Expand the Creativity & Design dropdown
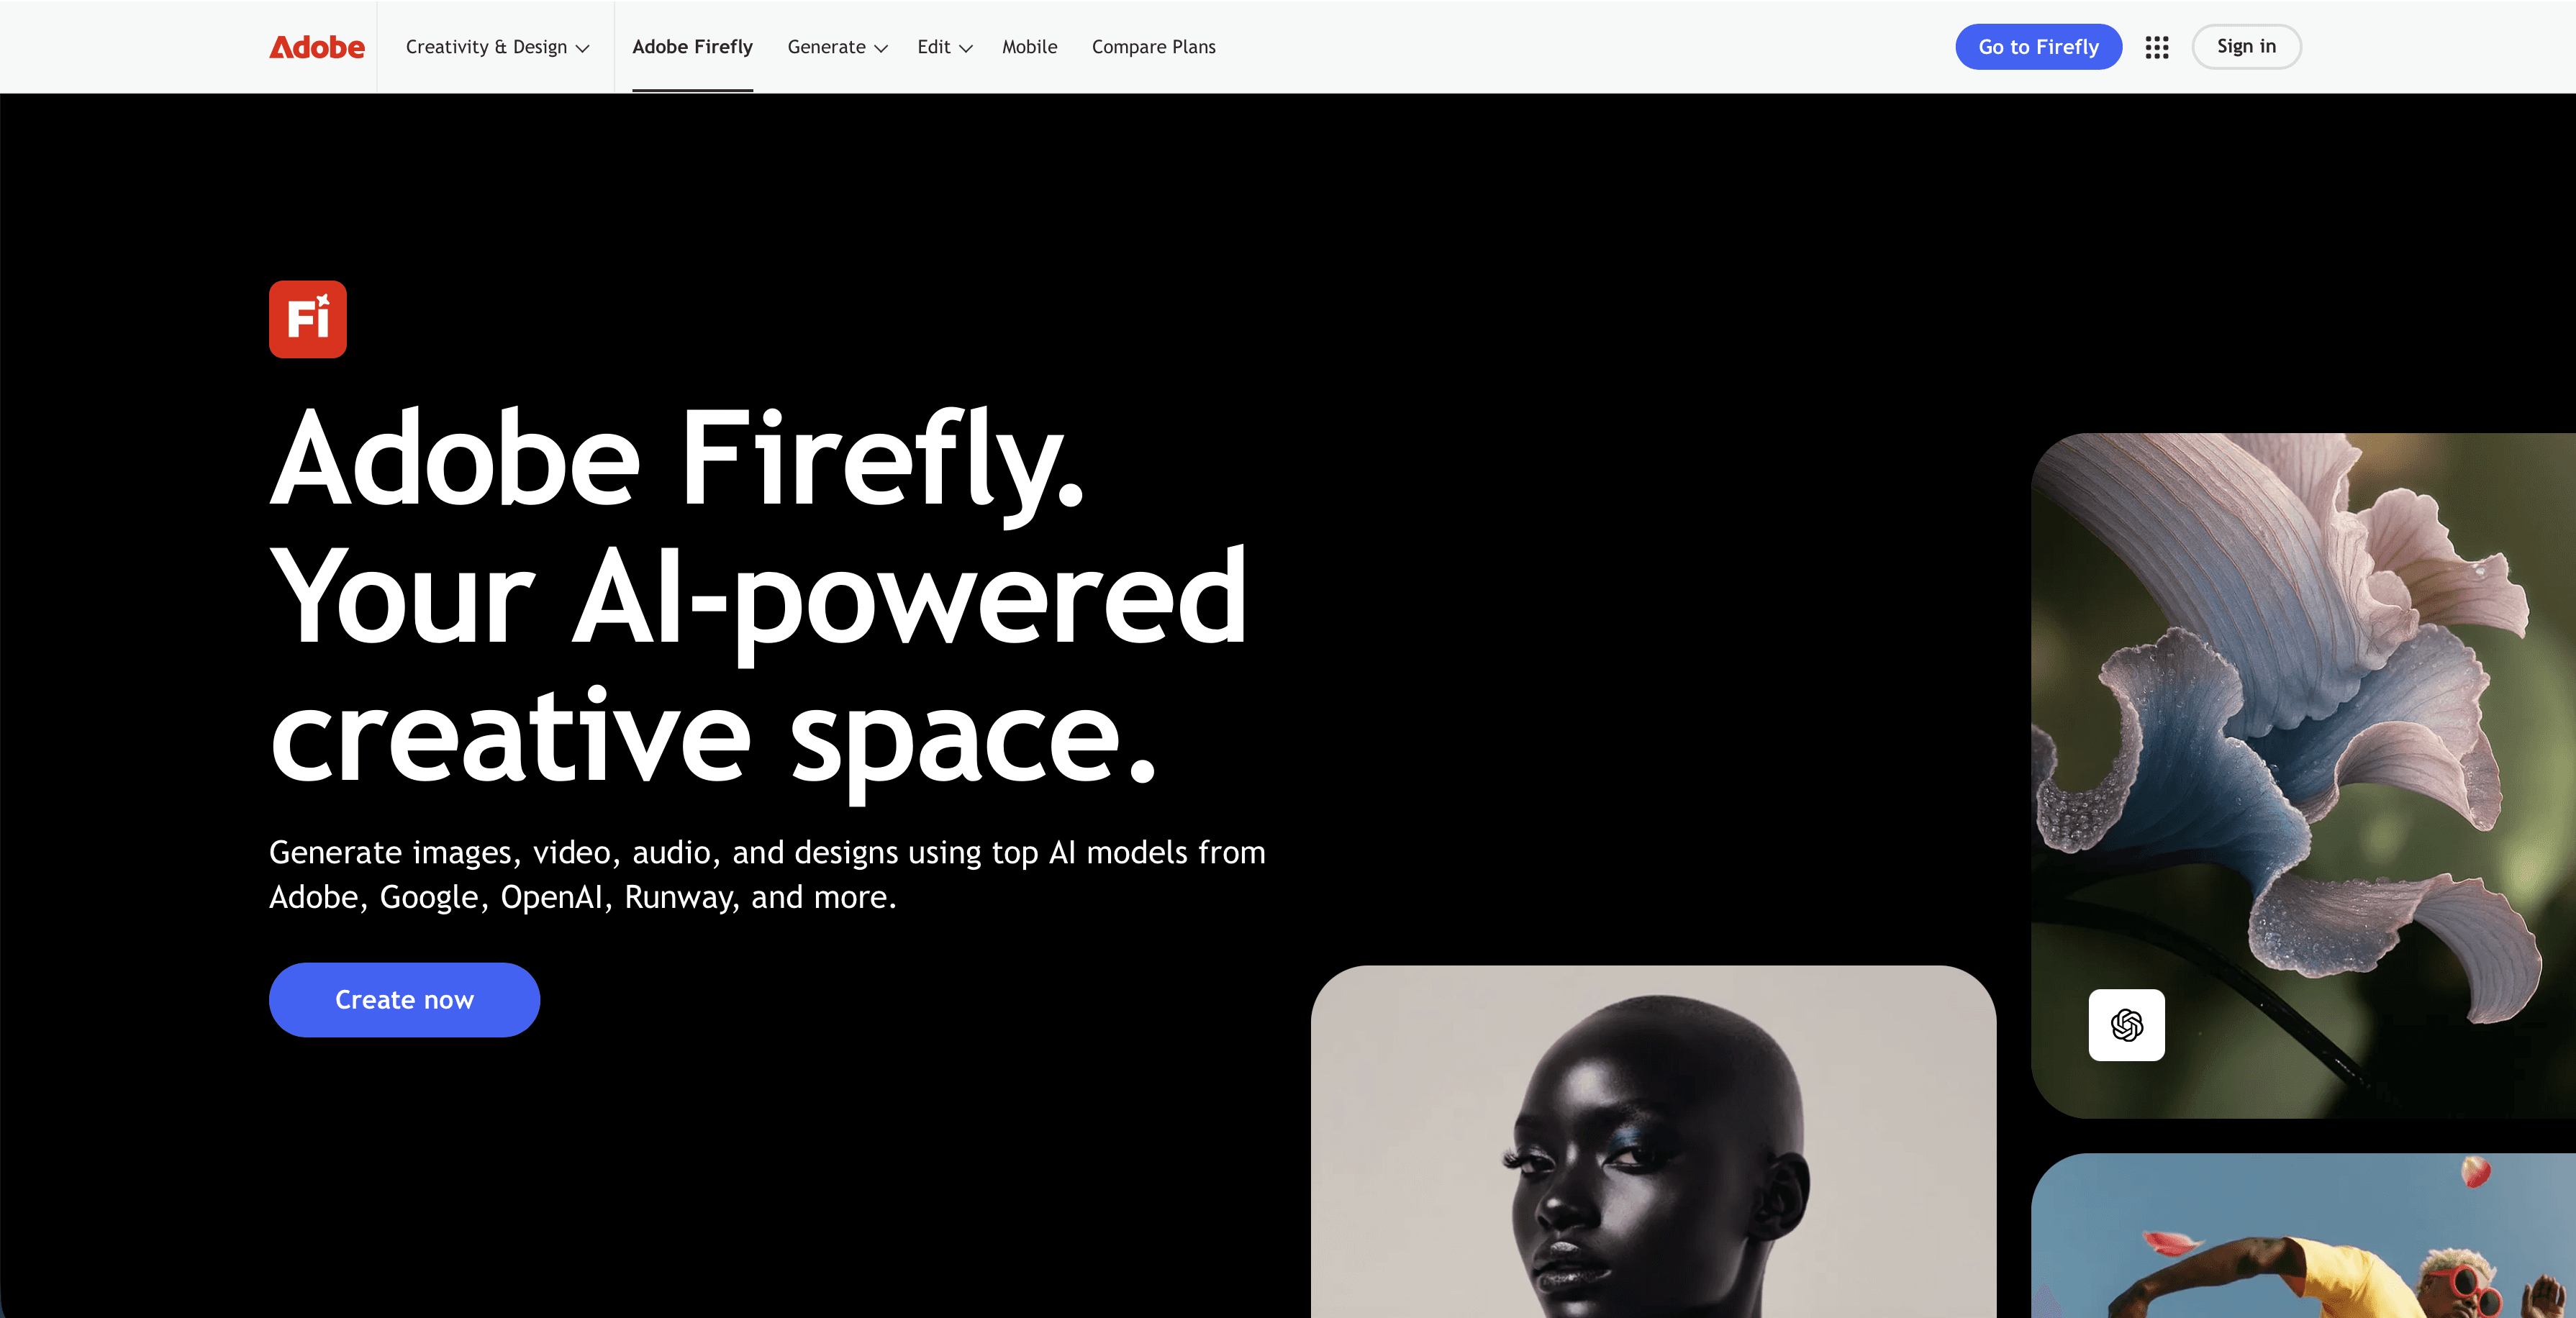Viewport: 2576px width, 1318px height. 497,47
